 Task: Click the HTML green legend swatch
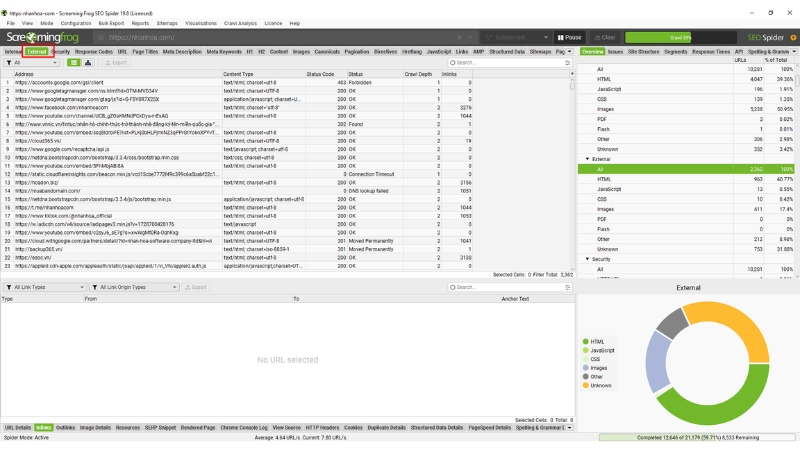pos(585,342)
